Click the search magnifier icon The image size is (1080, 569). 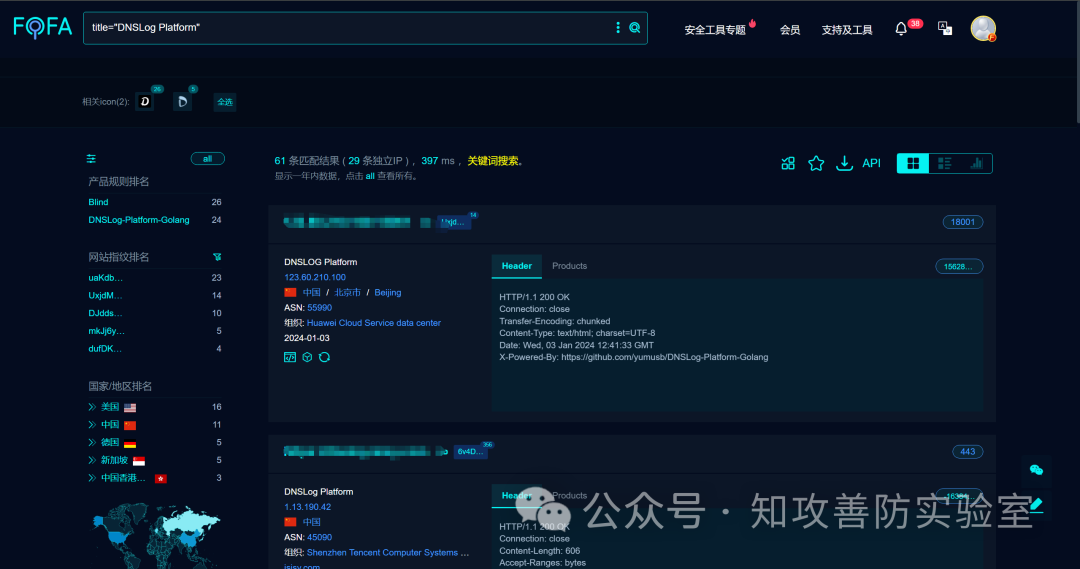point(635,28)
